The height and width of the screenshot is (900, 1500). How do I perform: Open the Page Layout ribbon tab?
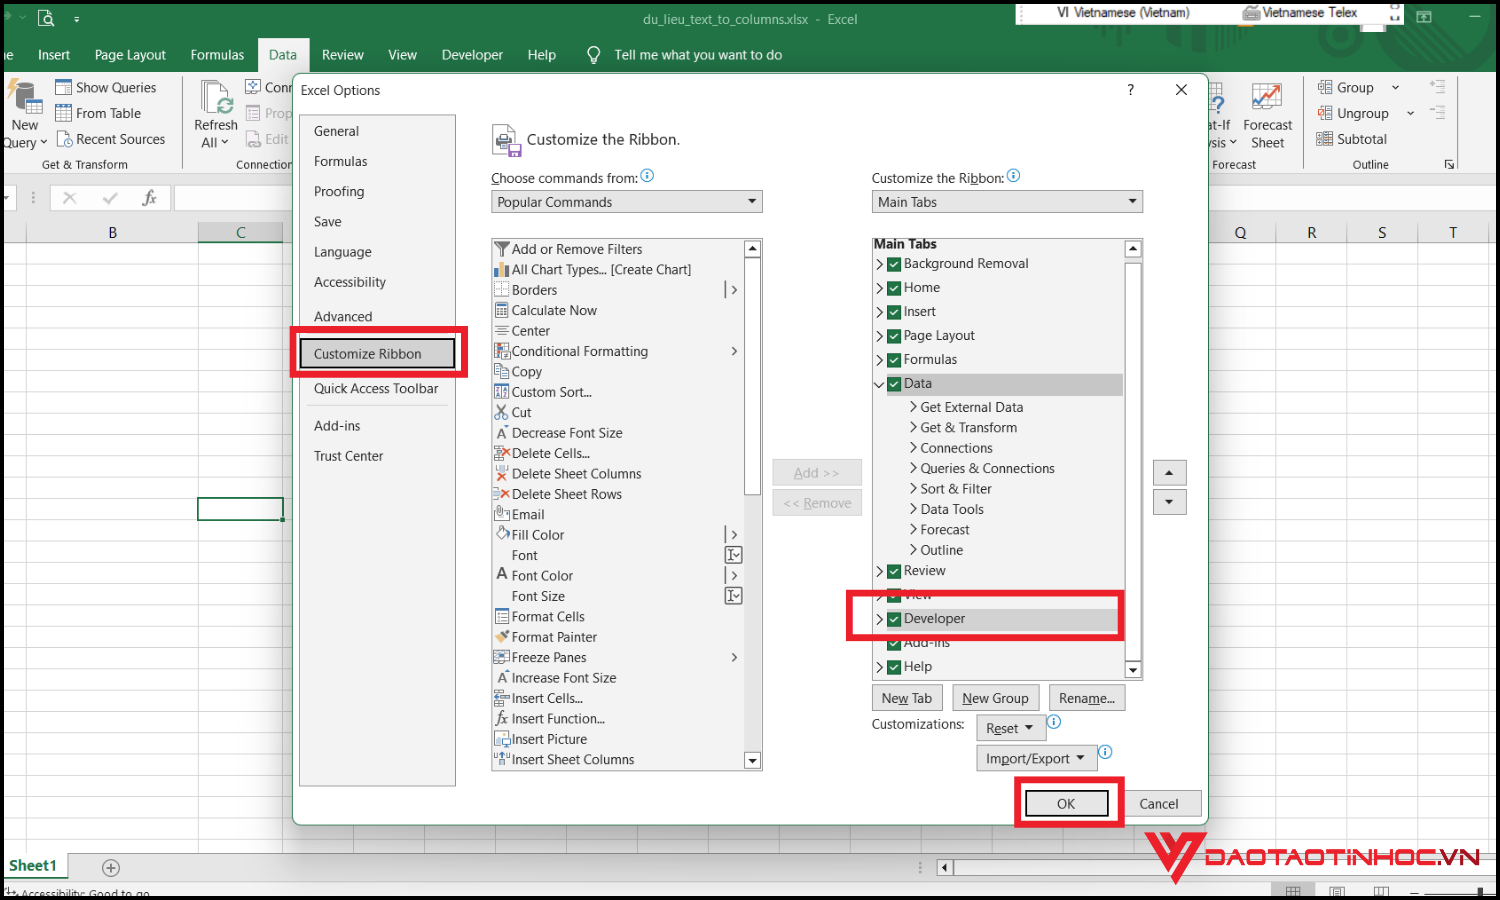click(130, 55)
